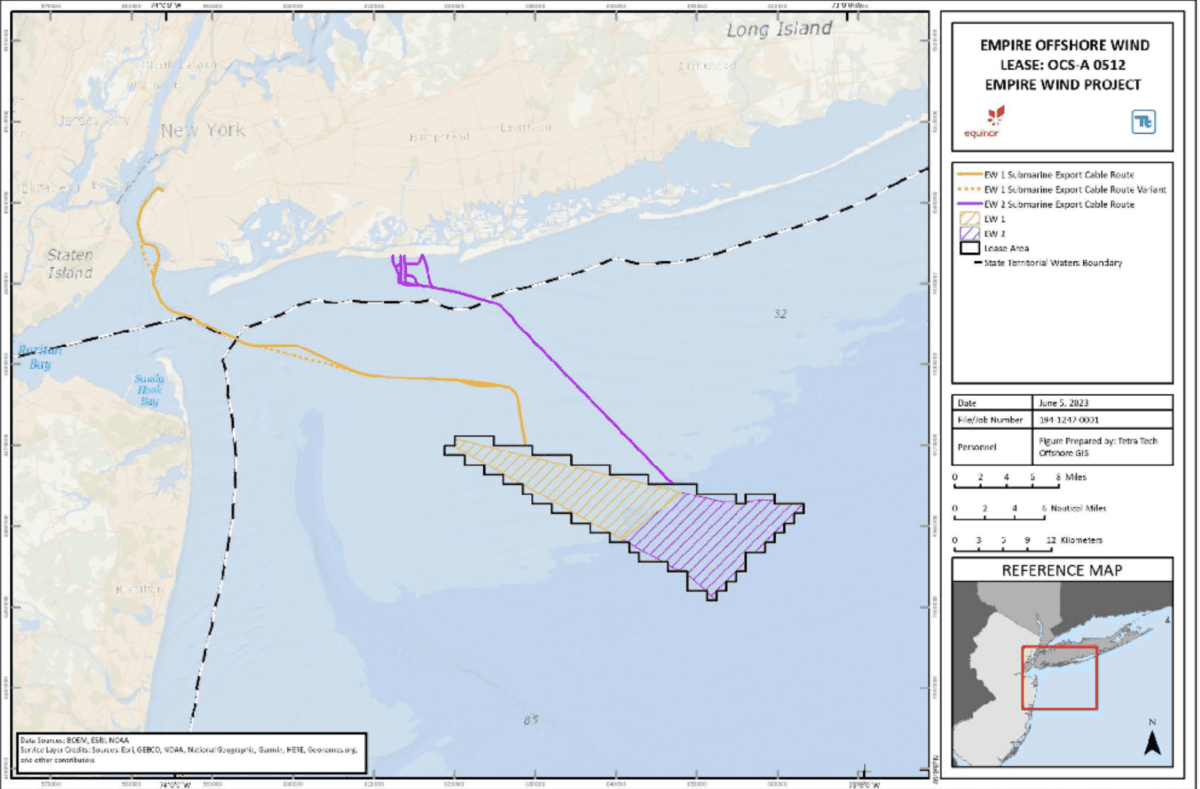Click the State Territorial Waters Boundary legend dash
This screenshot has width=1200, height=789.
tap(978, 263)
